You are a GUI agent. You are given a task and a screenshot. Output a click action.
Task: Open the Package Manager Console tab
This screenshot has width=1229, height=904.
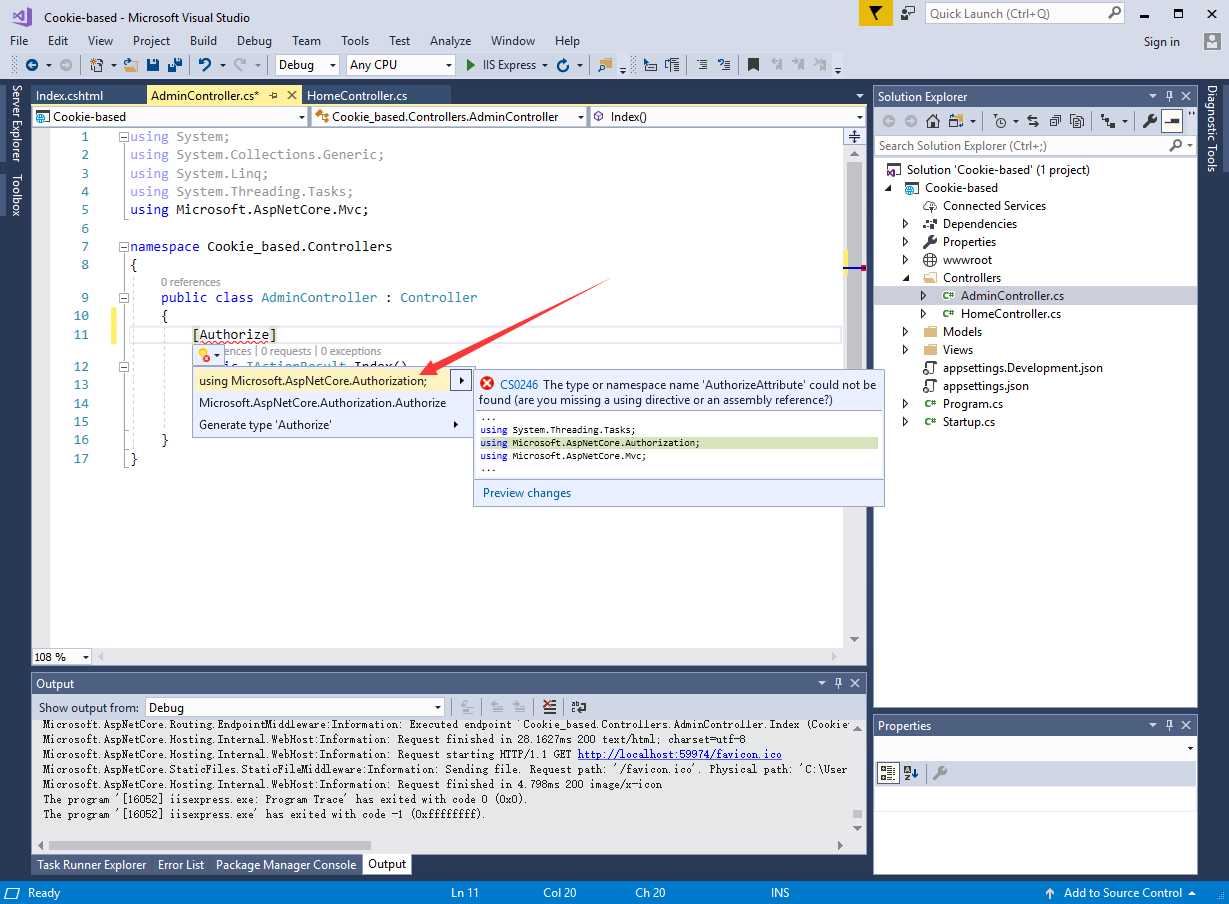[286, 865]
